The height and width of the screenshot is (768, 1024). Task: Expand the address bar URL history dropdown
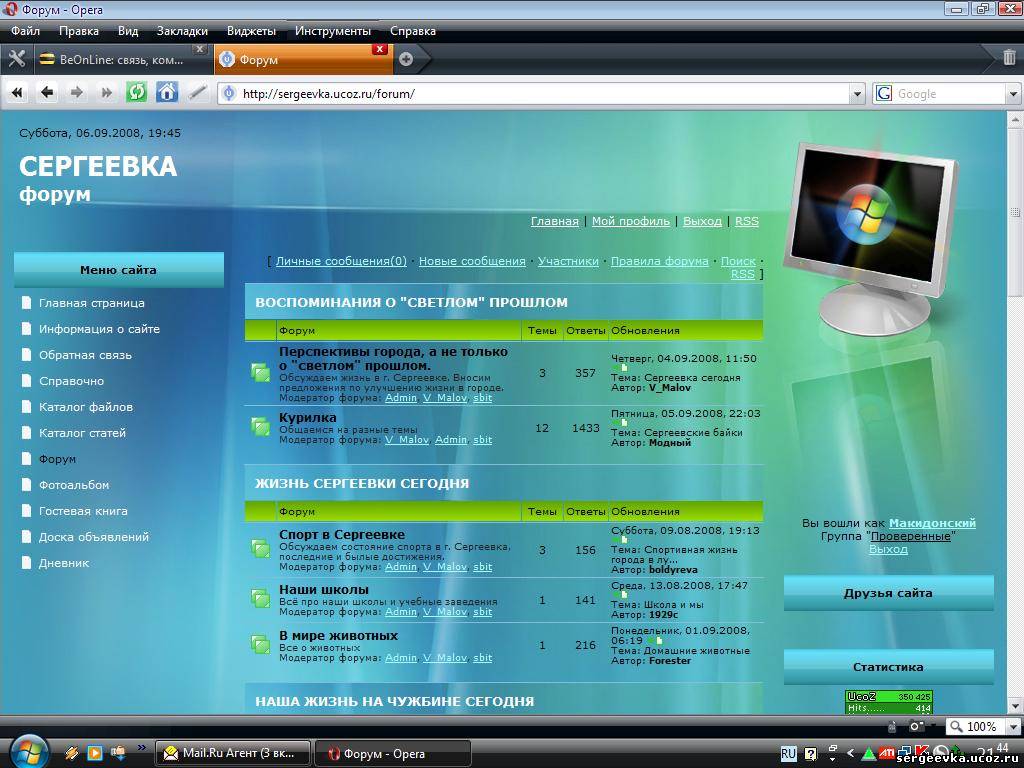click(x=857, y=94)
